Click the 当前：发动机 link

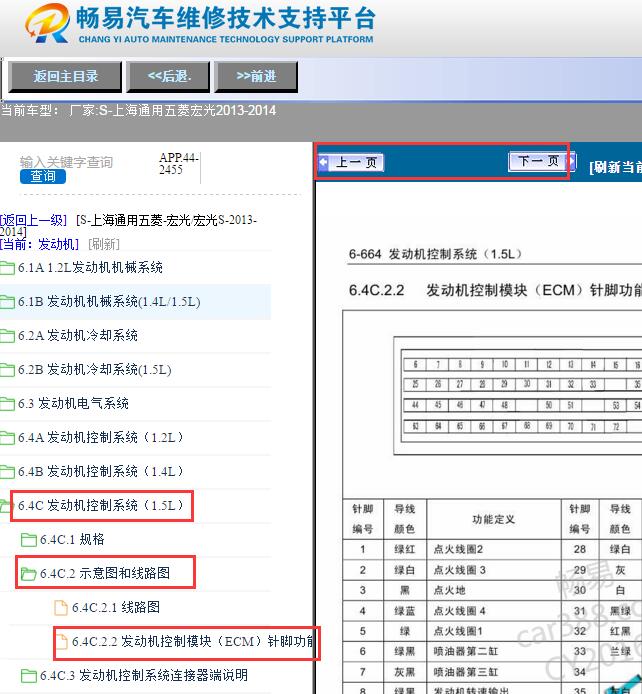click(x=40, y=244)
